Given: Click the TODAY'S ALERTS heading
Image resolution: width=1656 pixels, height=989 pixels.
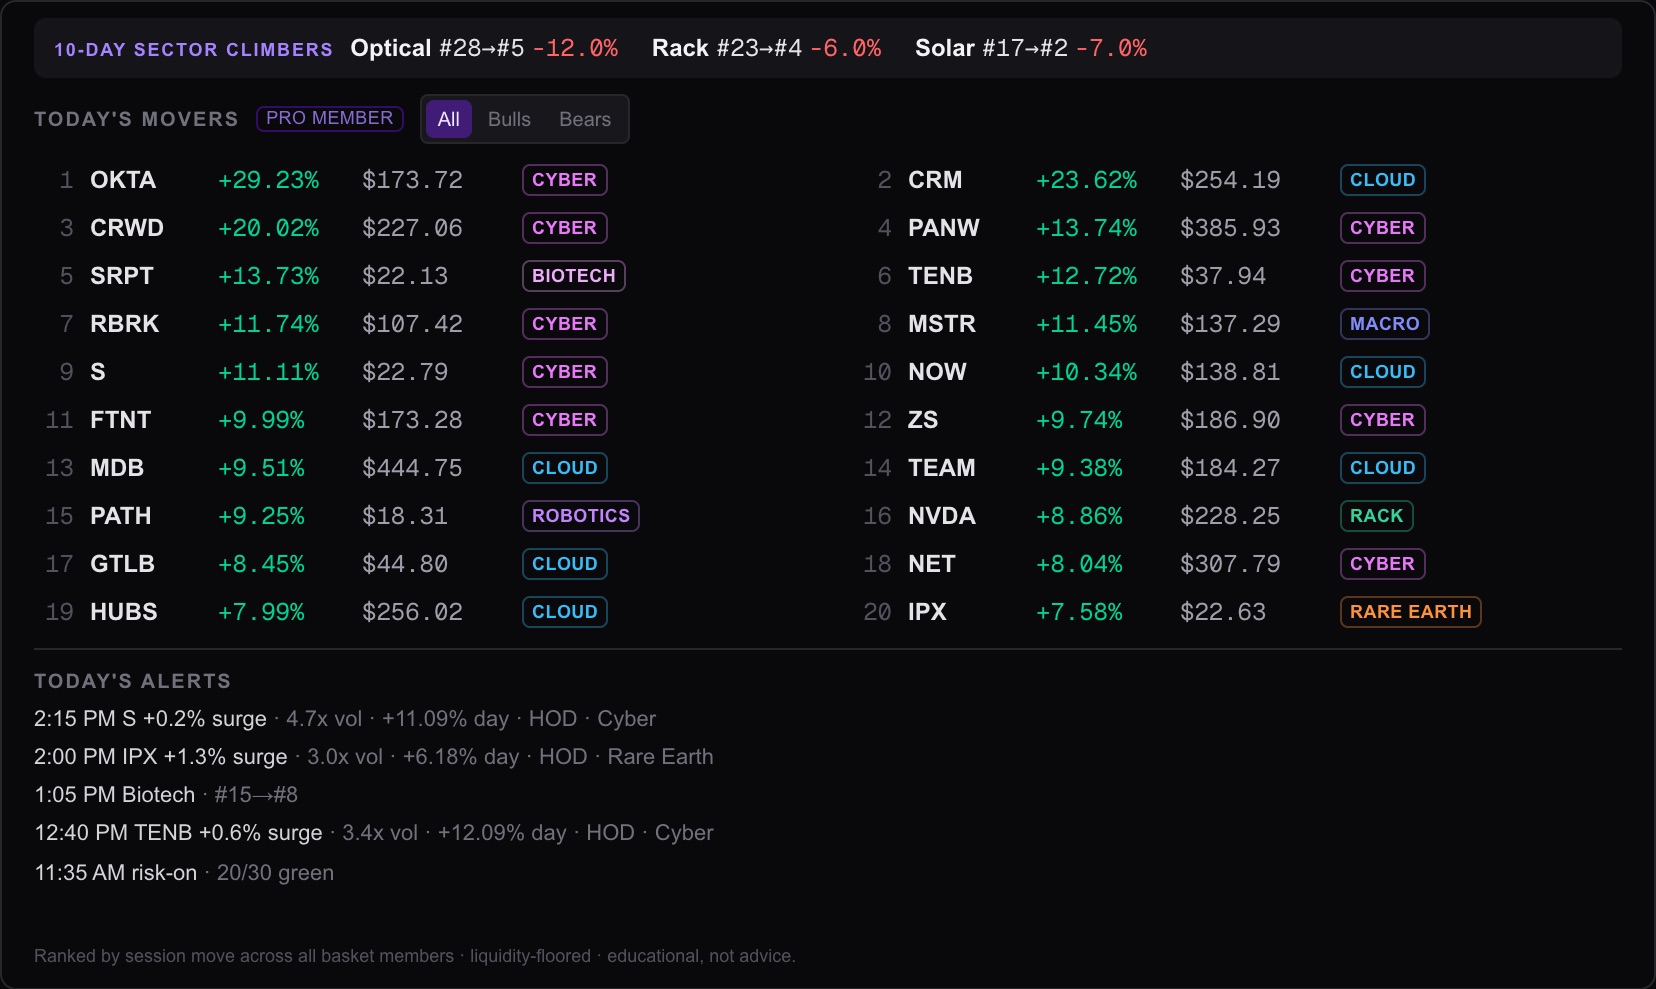Looking at the screenshot, I should pyautogui.click(x=133, y=681).
